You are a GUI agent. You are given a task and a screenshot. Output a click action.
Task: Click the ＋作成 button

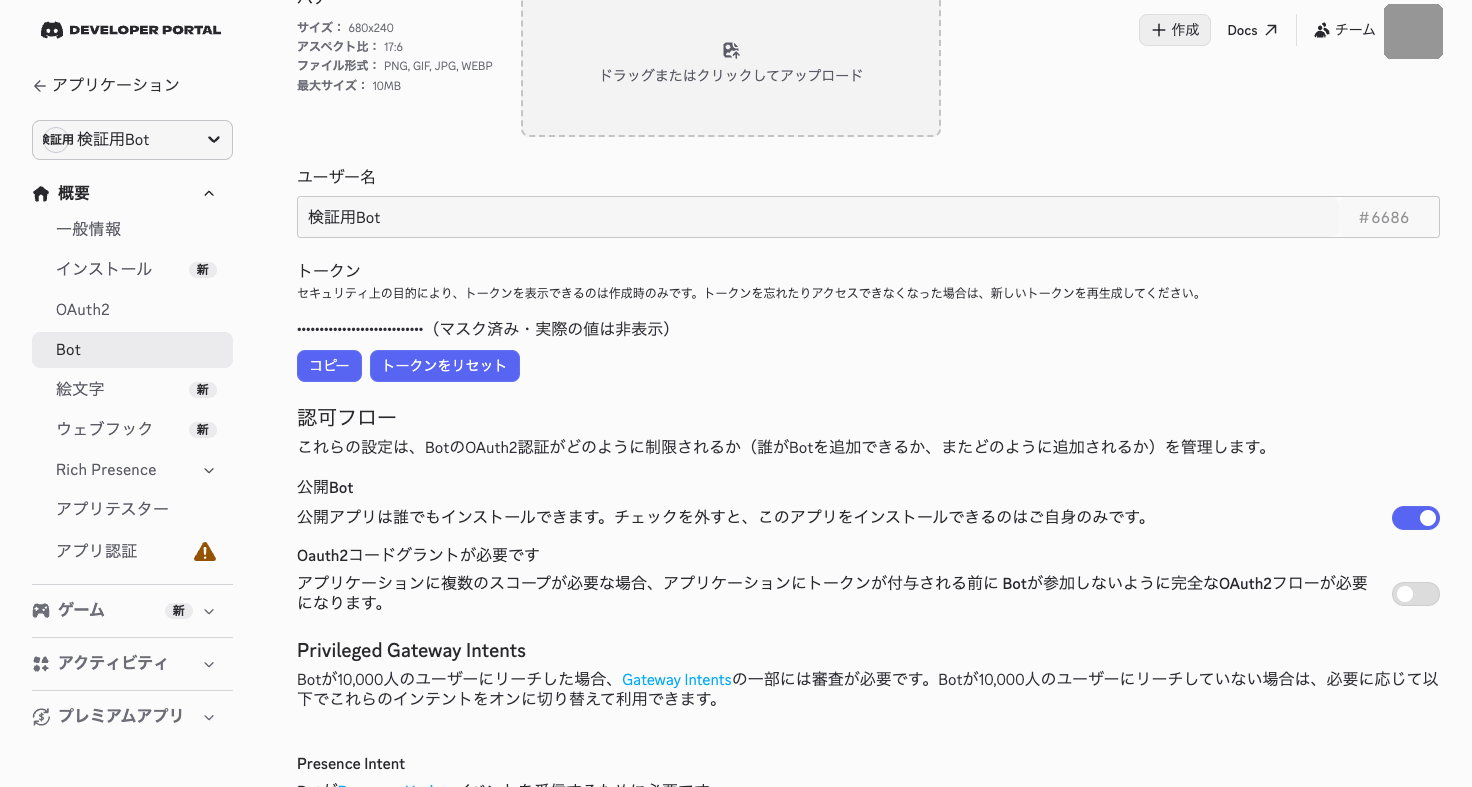point(1175,30)
